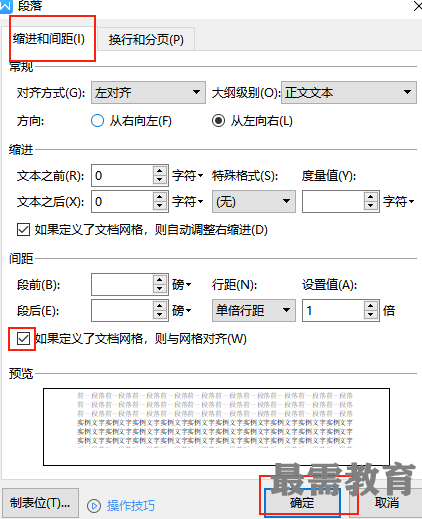Click the 段后(E) spacing input field

click(x=122, y=310)
